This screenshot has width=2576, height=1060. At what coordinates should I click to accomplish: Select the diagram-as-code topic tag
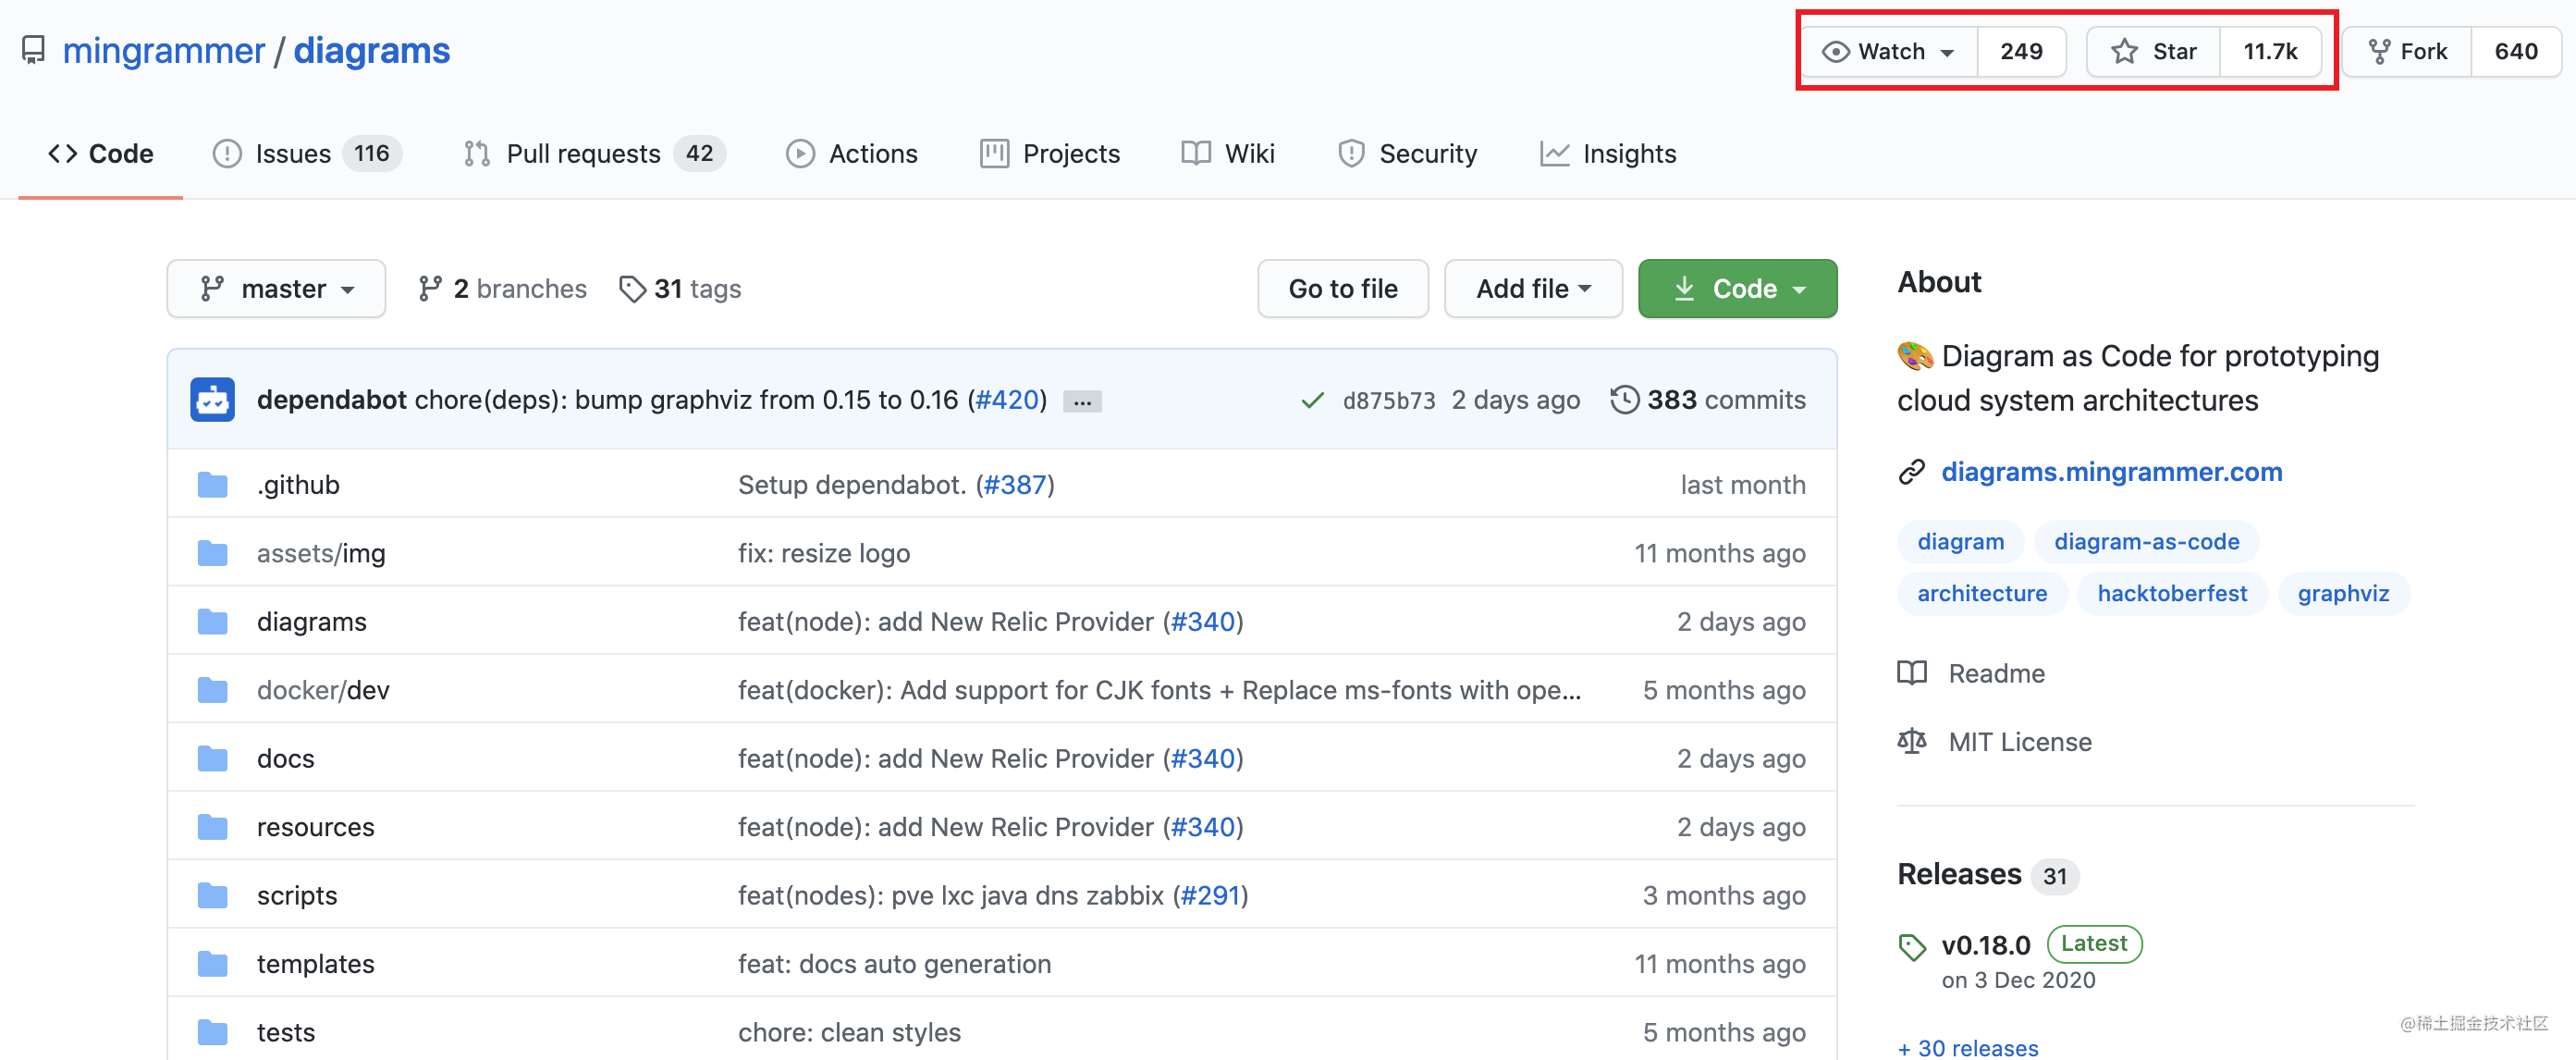tap(2146, 541)
